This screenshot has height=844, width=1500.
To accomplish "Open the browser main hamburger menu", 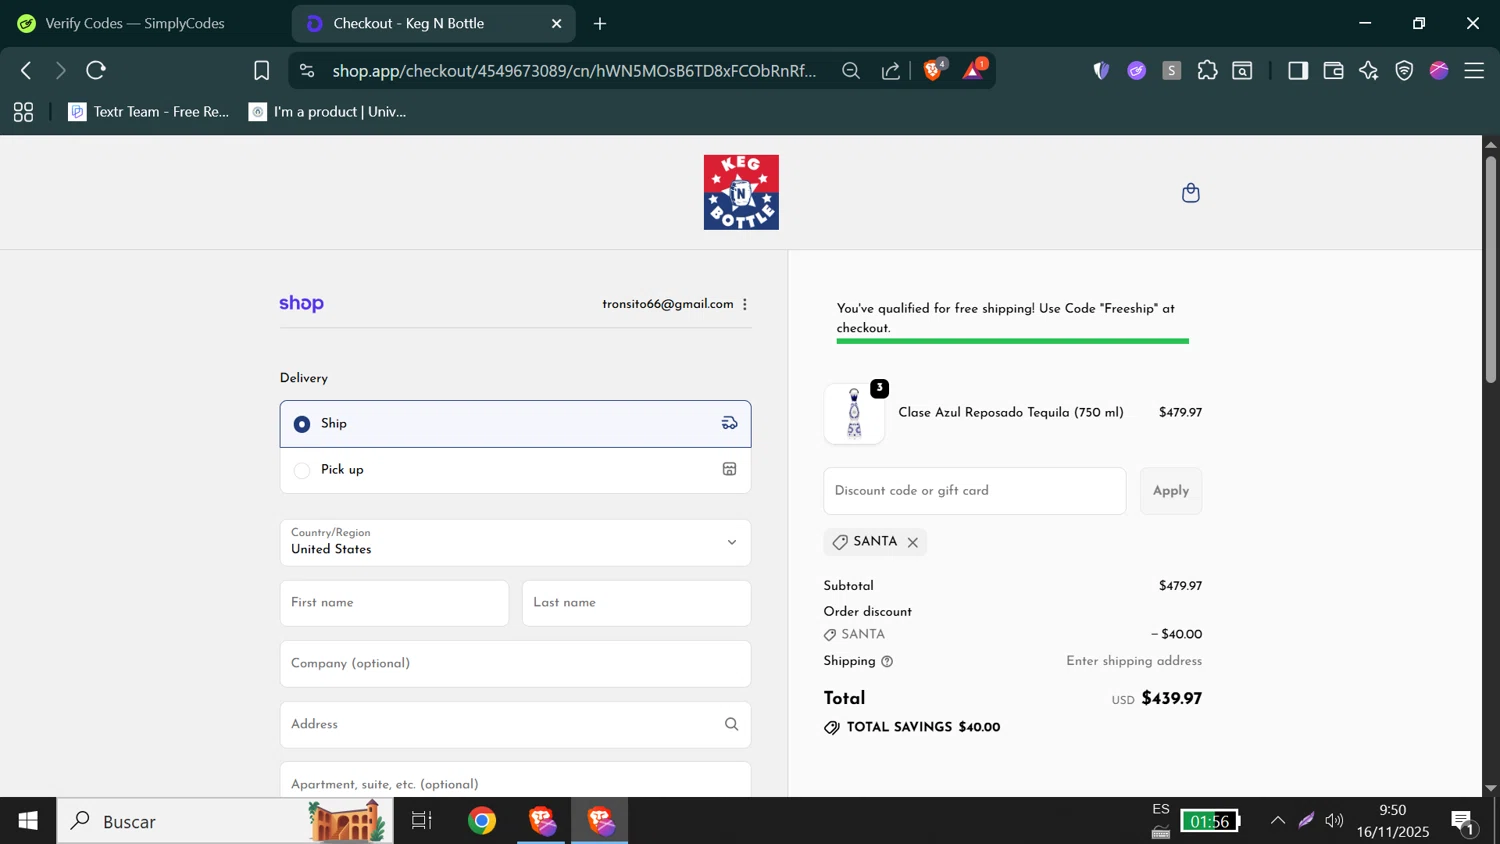I will [1474, 70].
